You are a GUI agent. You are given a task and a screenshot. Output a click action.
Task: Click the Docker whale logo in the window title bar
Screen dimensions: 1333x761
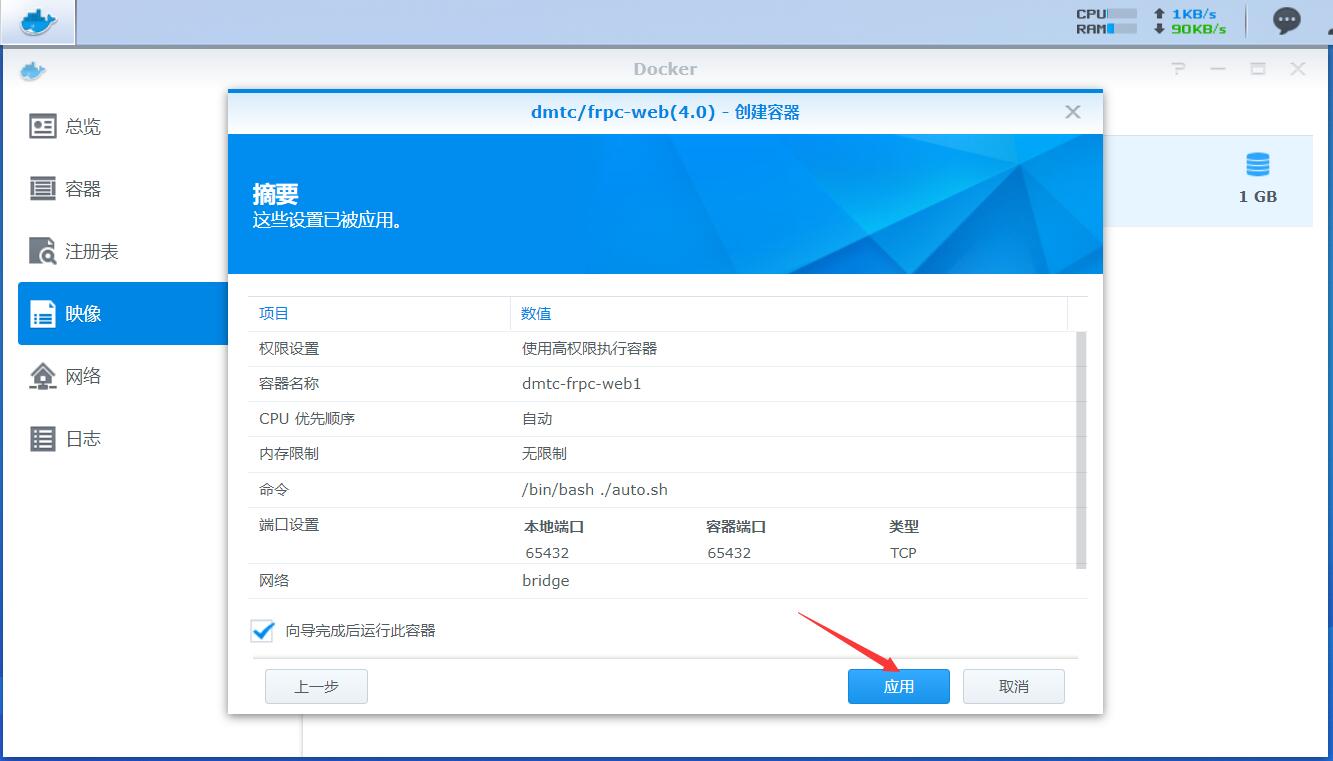[33, 70]
